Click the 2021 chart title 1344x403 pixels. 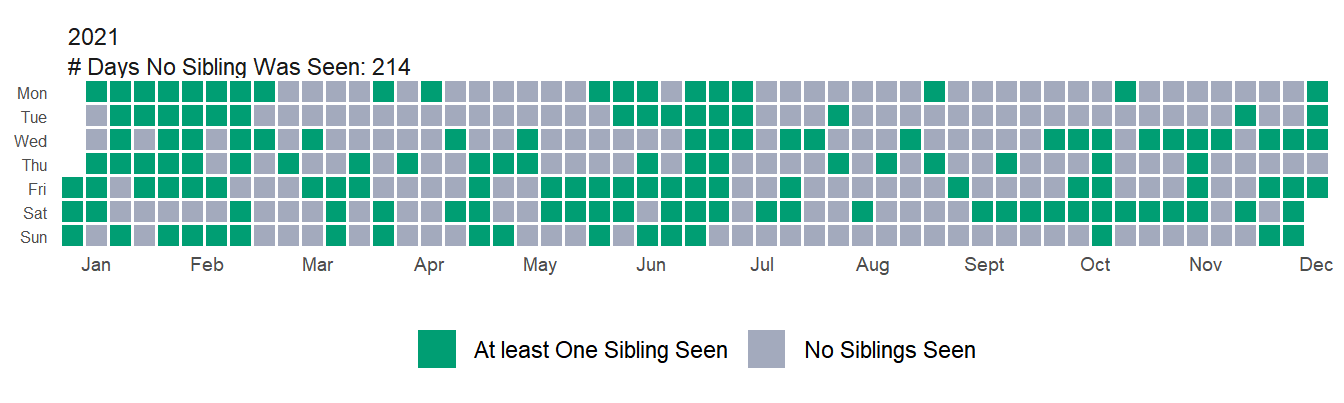click(x=93, y=38)
